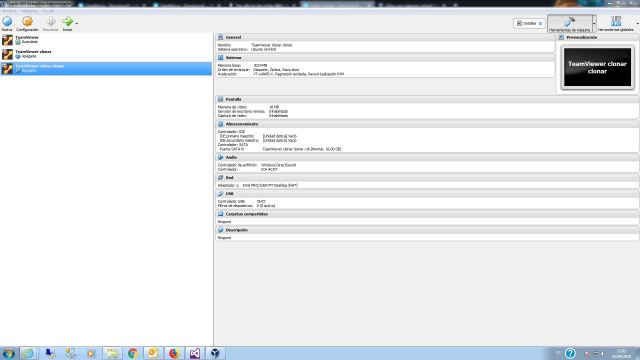
Task: Click the Nombre value in General section
Action: tap(271, 45)
